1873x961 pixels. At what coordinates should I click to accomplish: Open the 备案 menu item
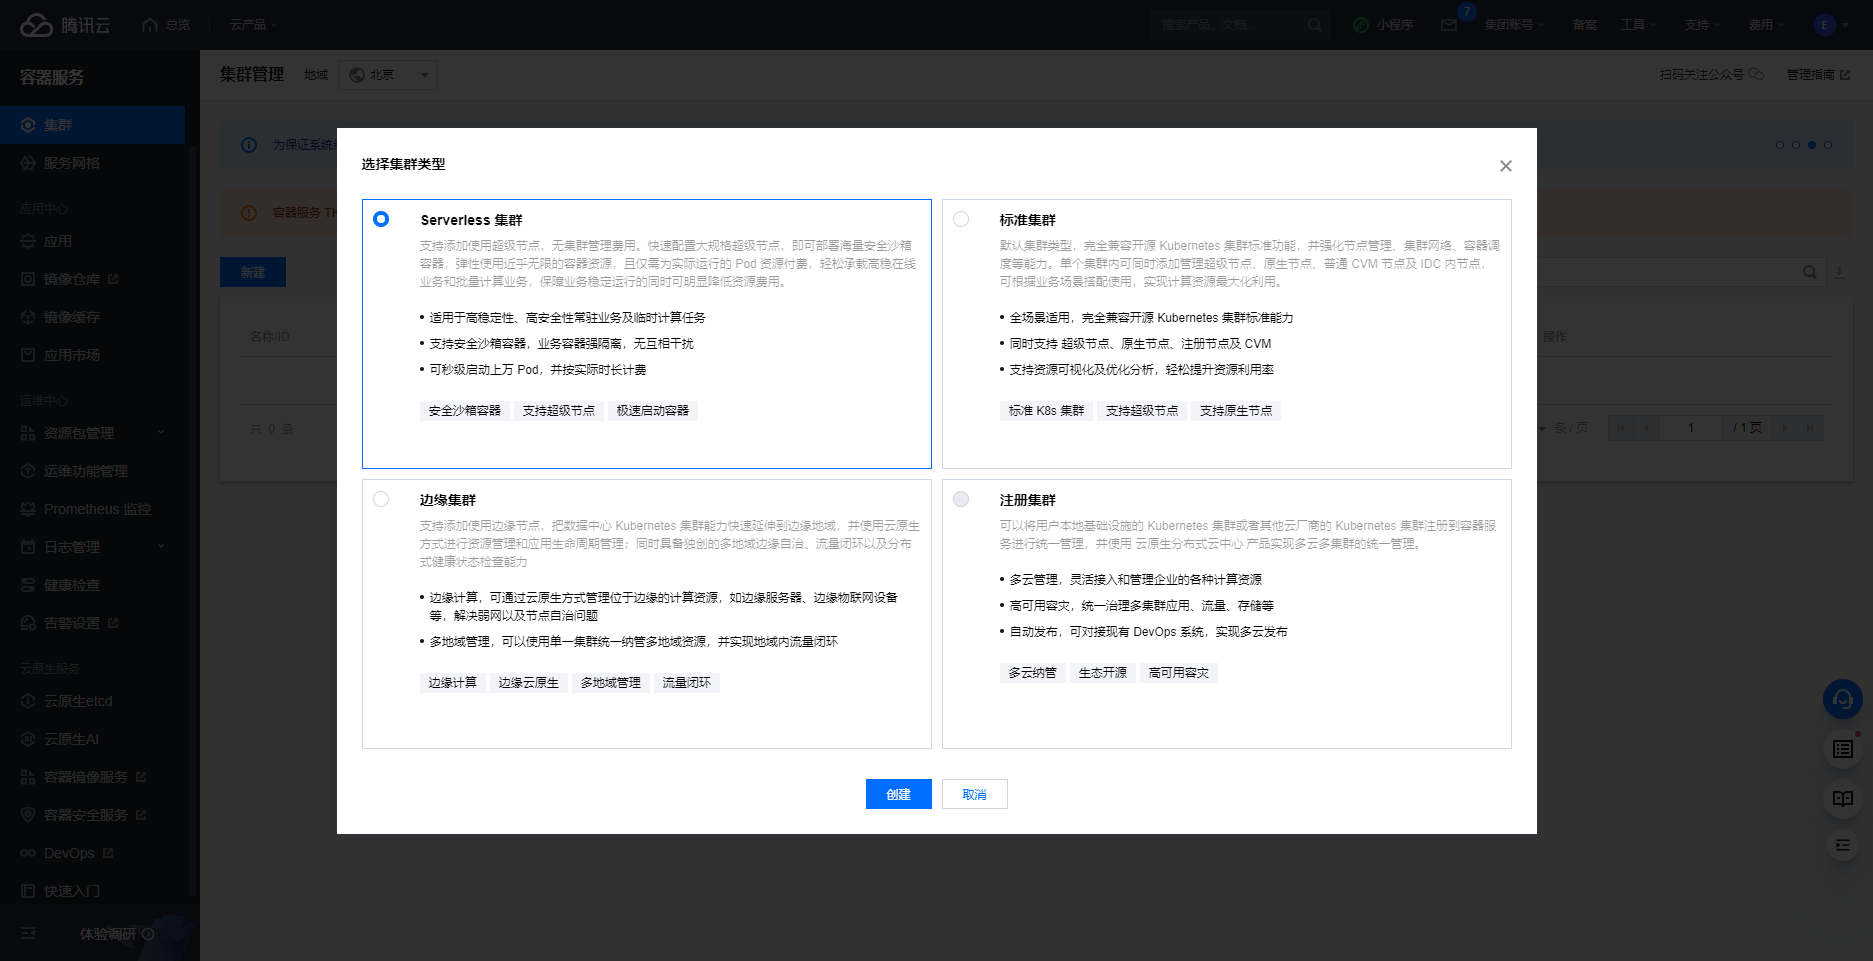(1585, 25)
